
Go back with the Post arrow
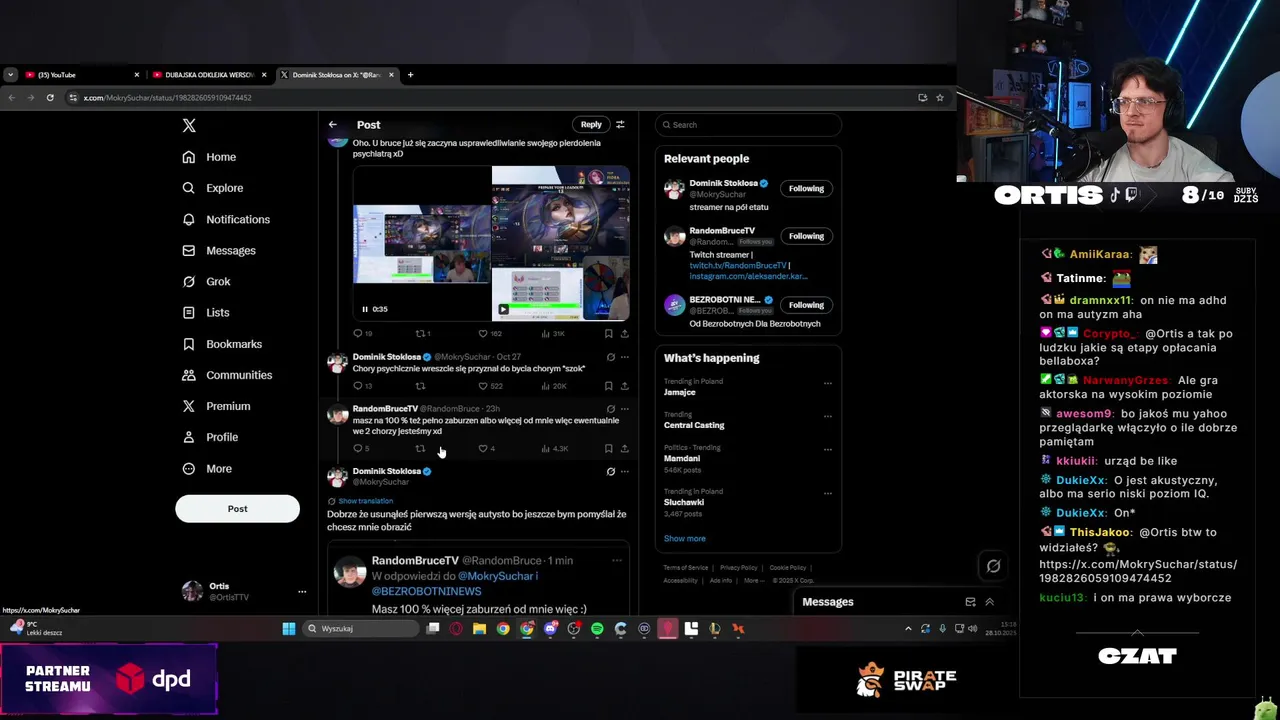333,125
